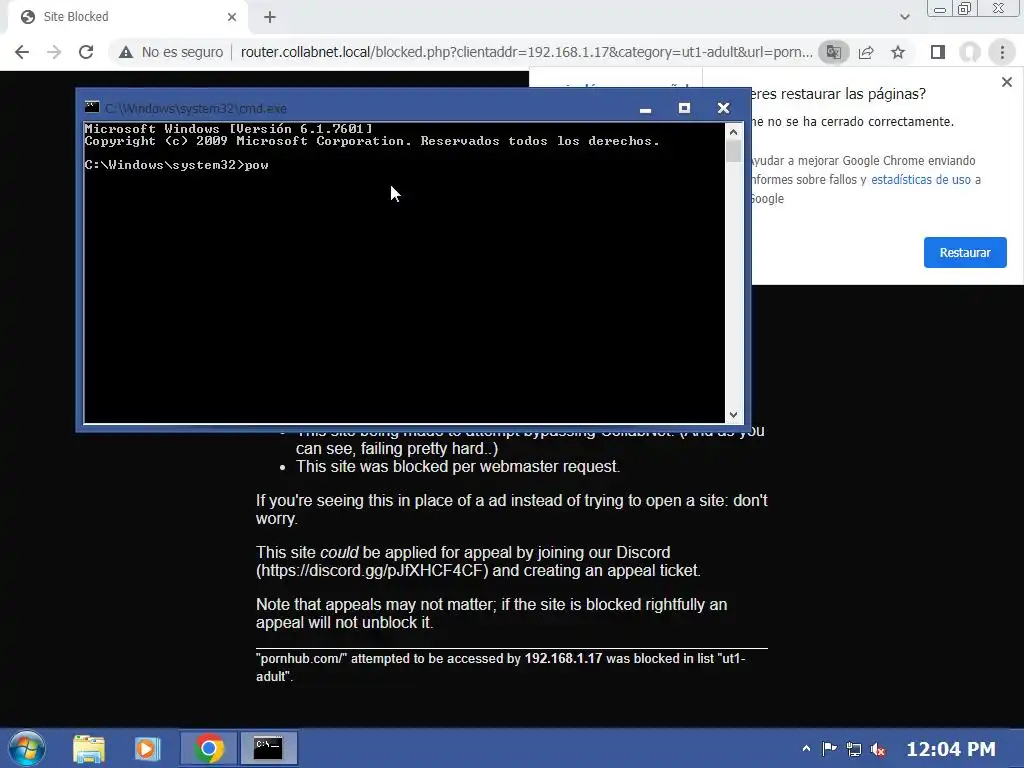1024x768 pixels.
Task: Launch Windows Media Player from taskbar
Action: click(x=148, y=748)
